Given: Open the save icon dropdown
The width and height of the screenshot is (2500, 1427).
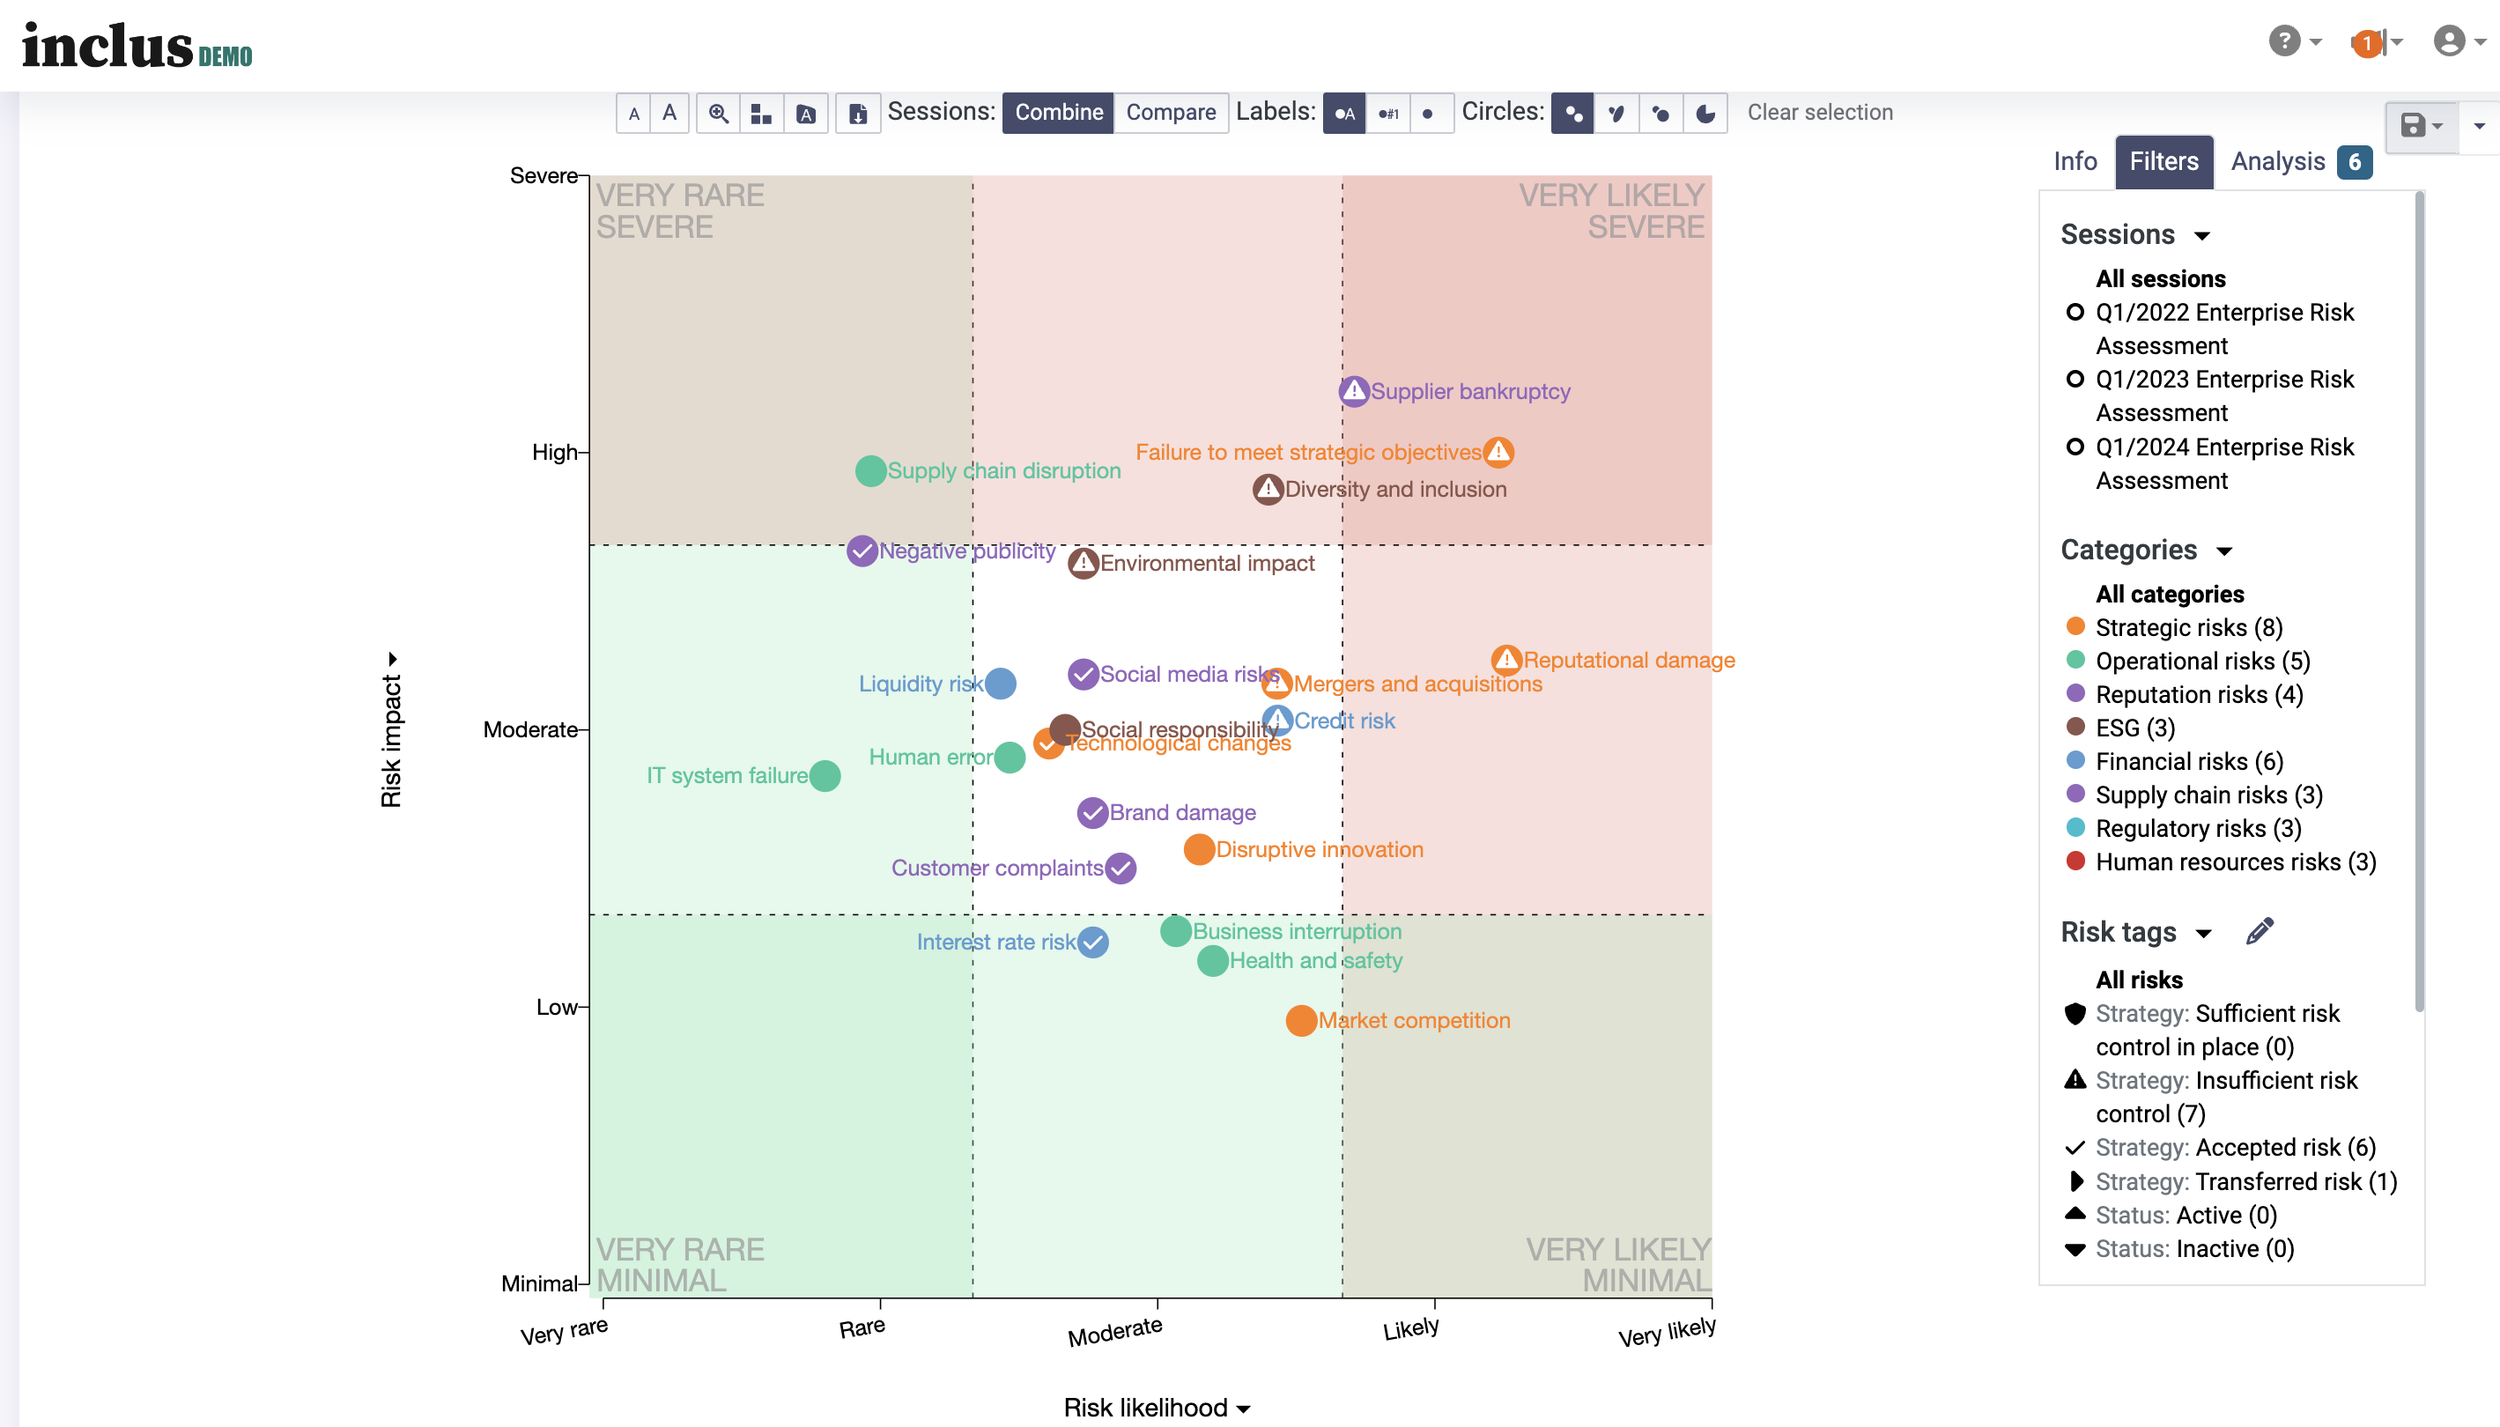Looking at the screenshot, I should pyautogui.click(x=2421, y=126).
